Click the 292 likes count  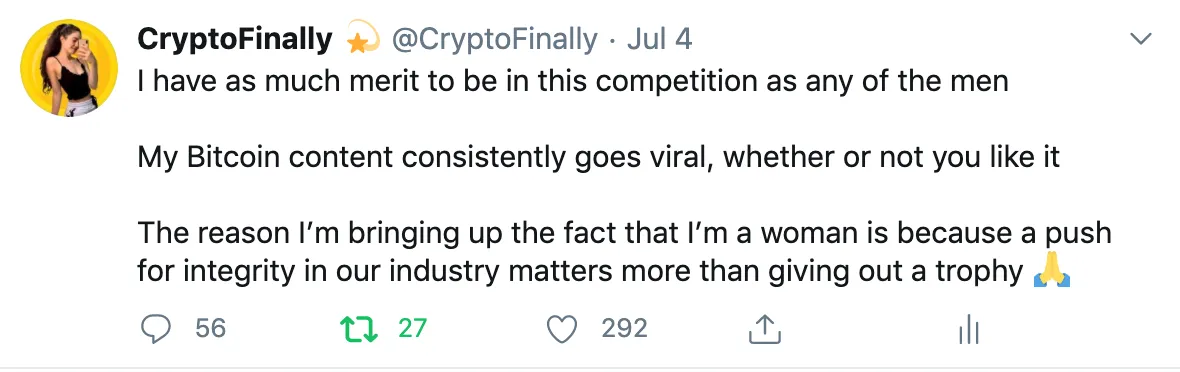[x=624, y=328]
